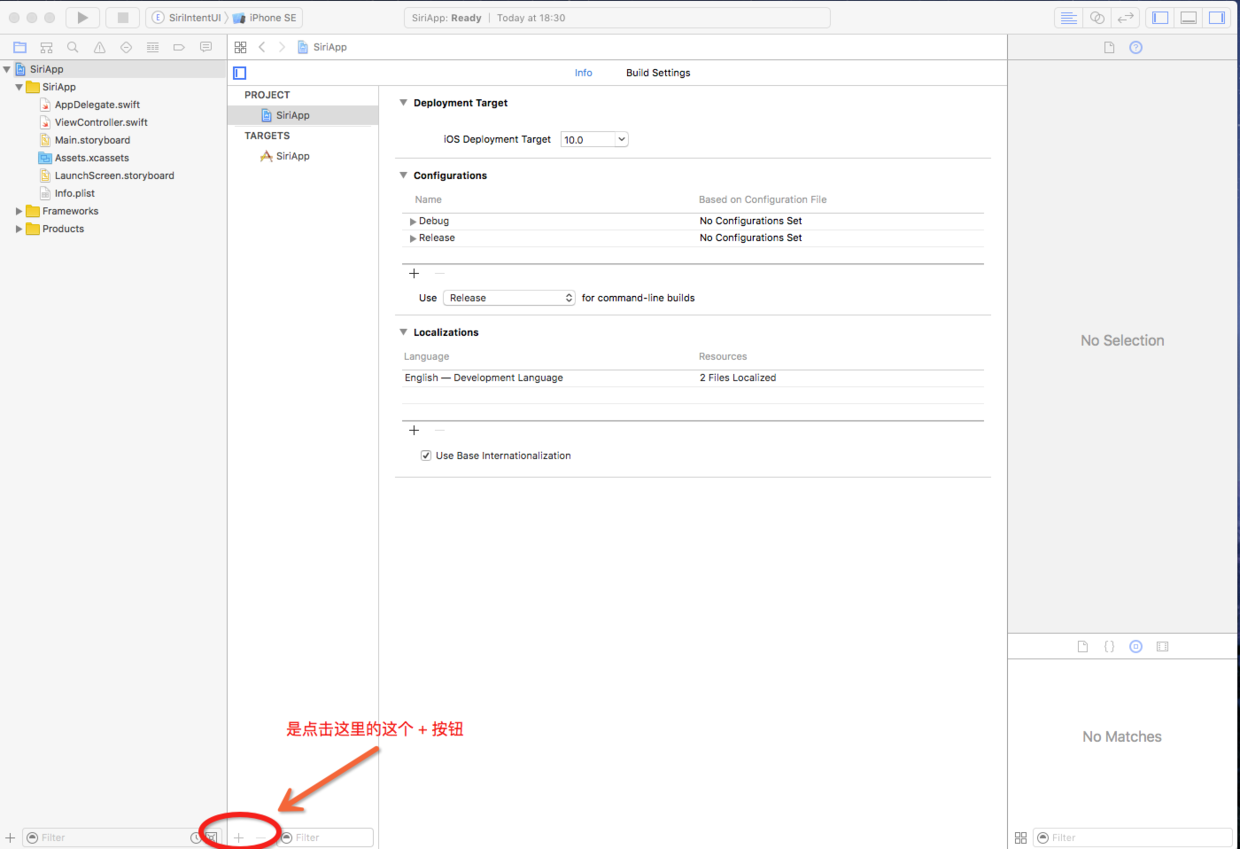Choose the iPhone SE run destination
Screen dimensions: 1240x849
pos(266,18)
